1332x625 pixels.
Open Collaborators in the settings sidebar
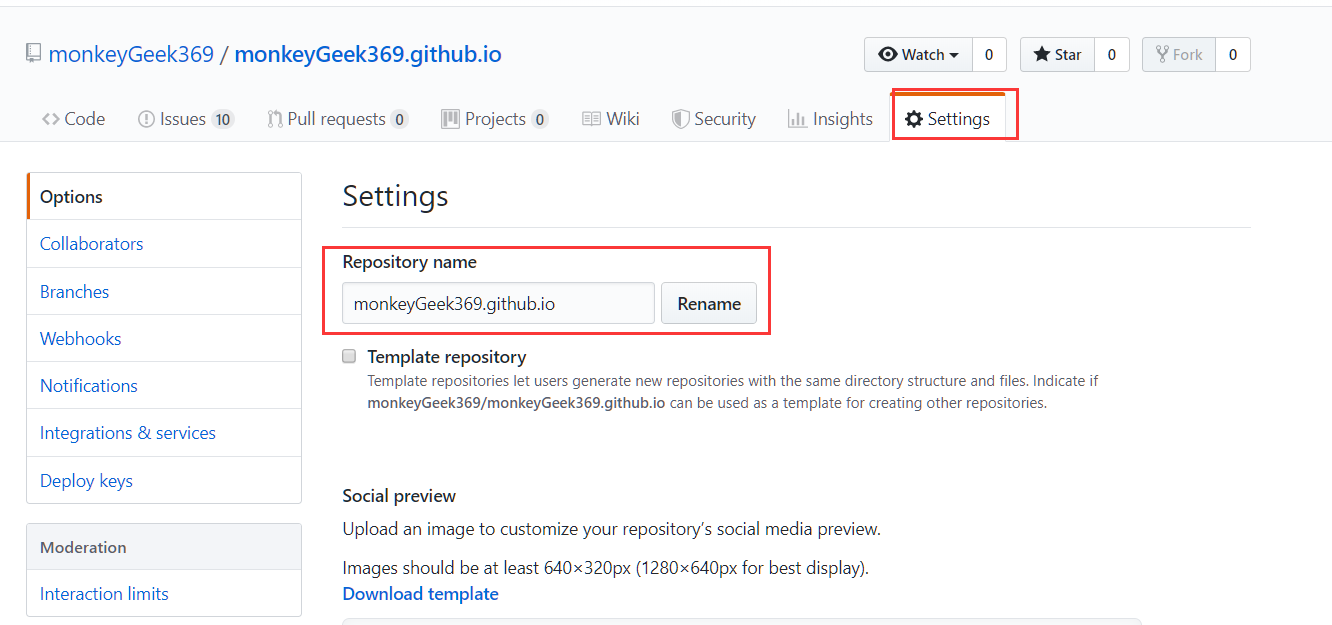tap(164, 244)
